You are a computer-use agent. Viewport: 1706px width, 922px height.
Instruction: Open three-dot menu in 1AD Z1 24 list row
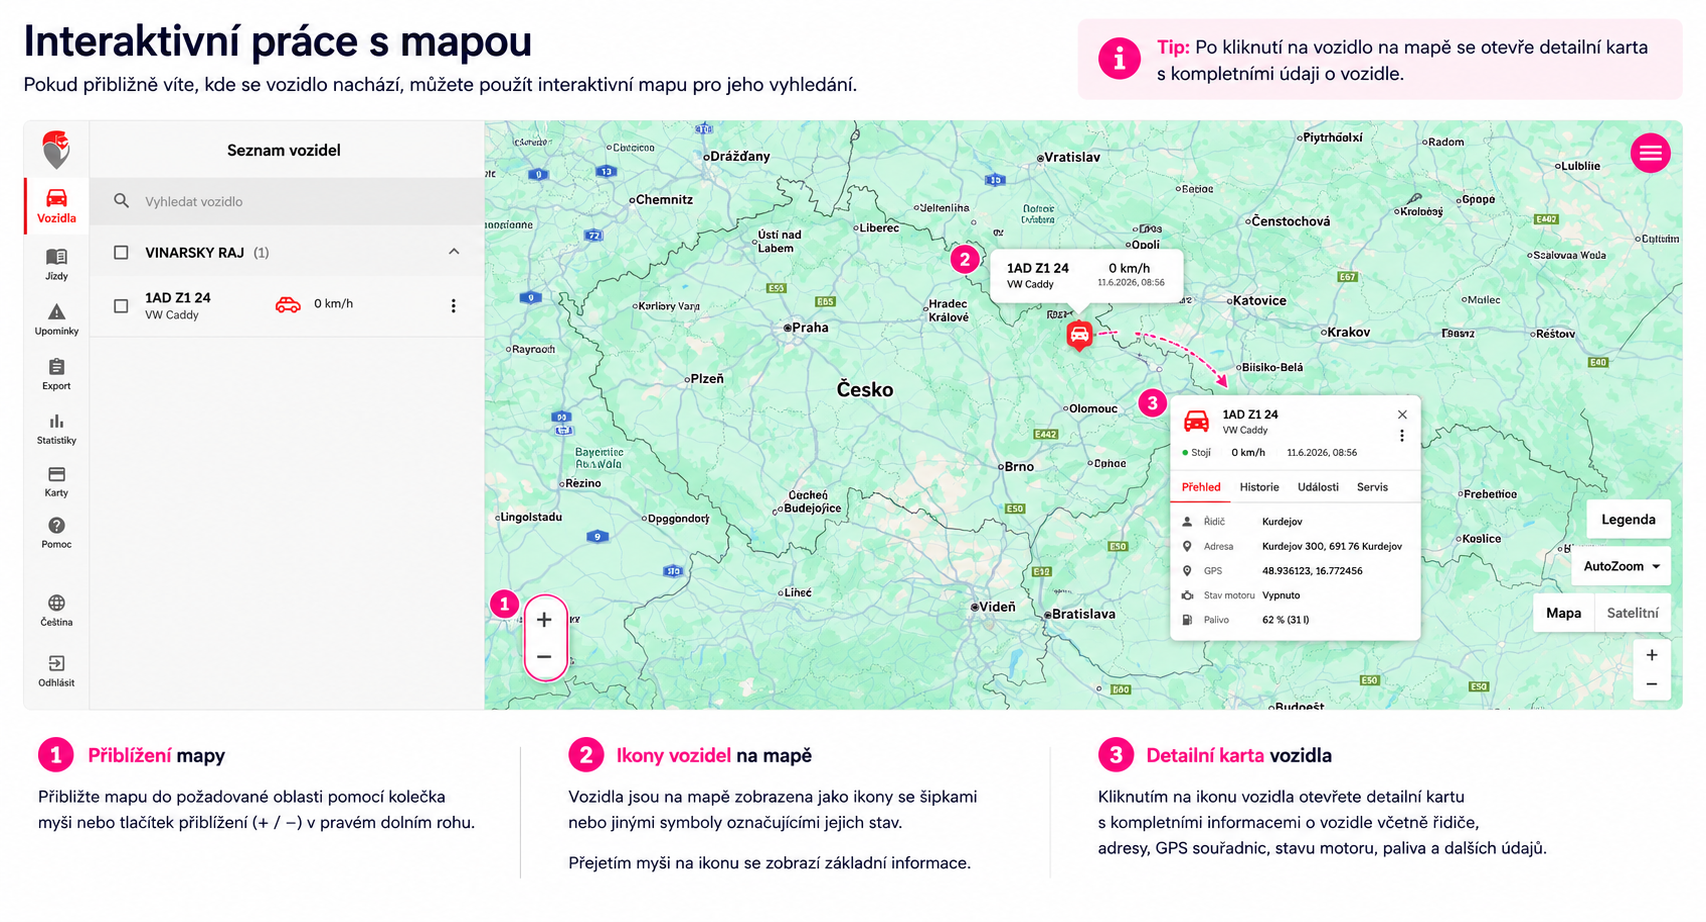coord(454,306)
